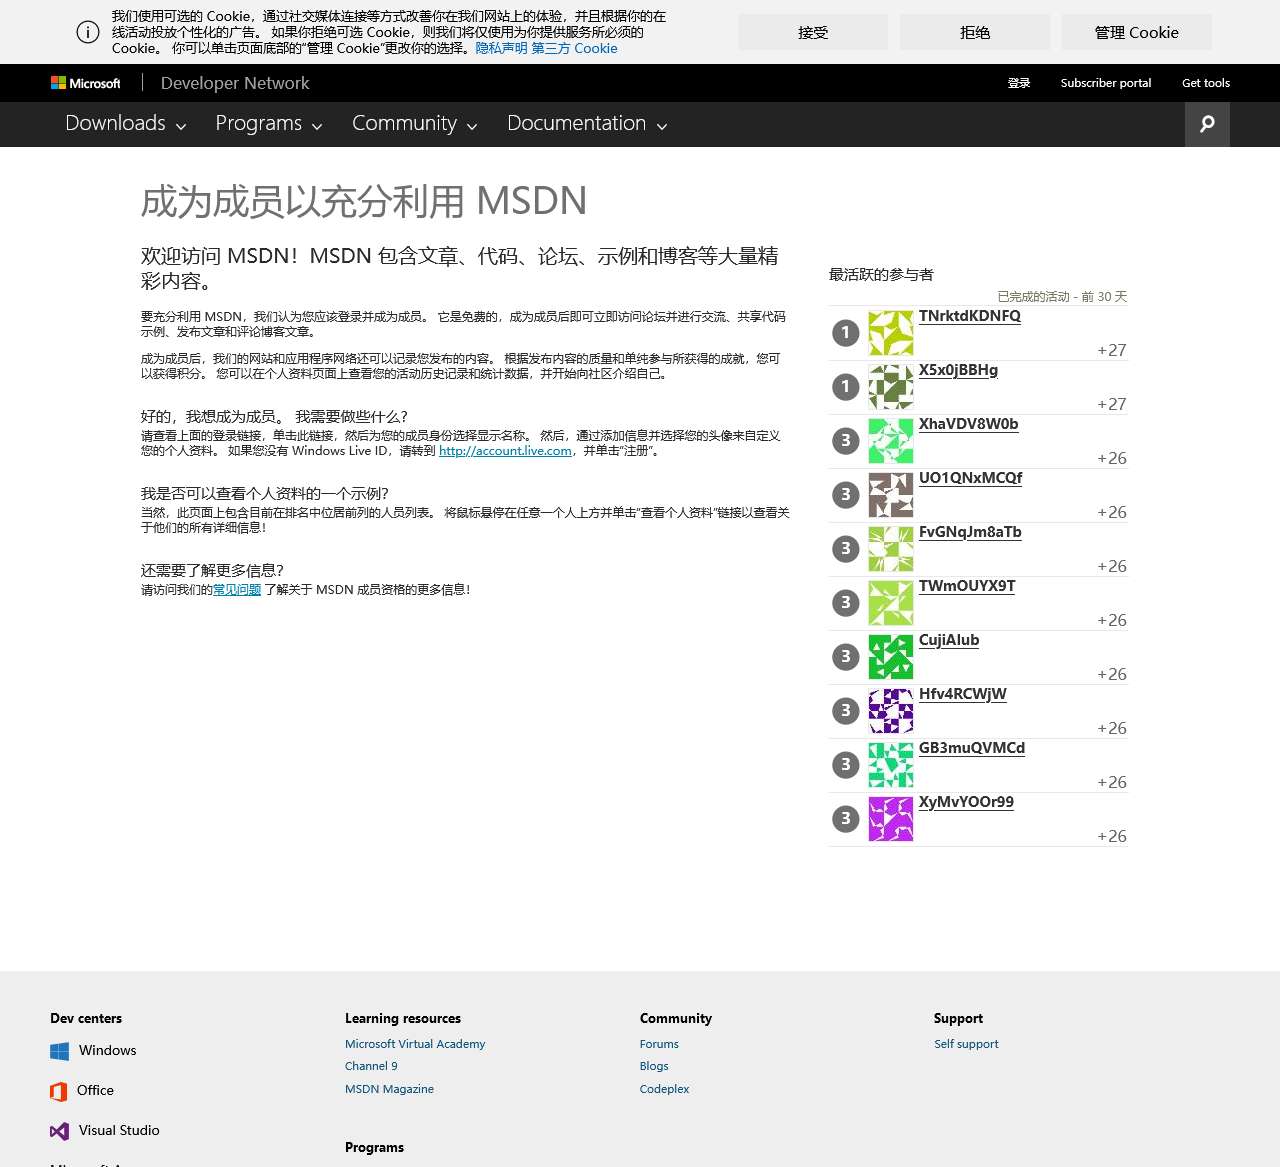Open the Documentation navigation menu
Image resolution: width=1280 pixels, height=1167 pixels.
[x=586, y=124]
